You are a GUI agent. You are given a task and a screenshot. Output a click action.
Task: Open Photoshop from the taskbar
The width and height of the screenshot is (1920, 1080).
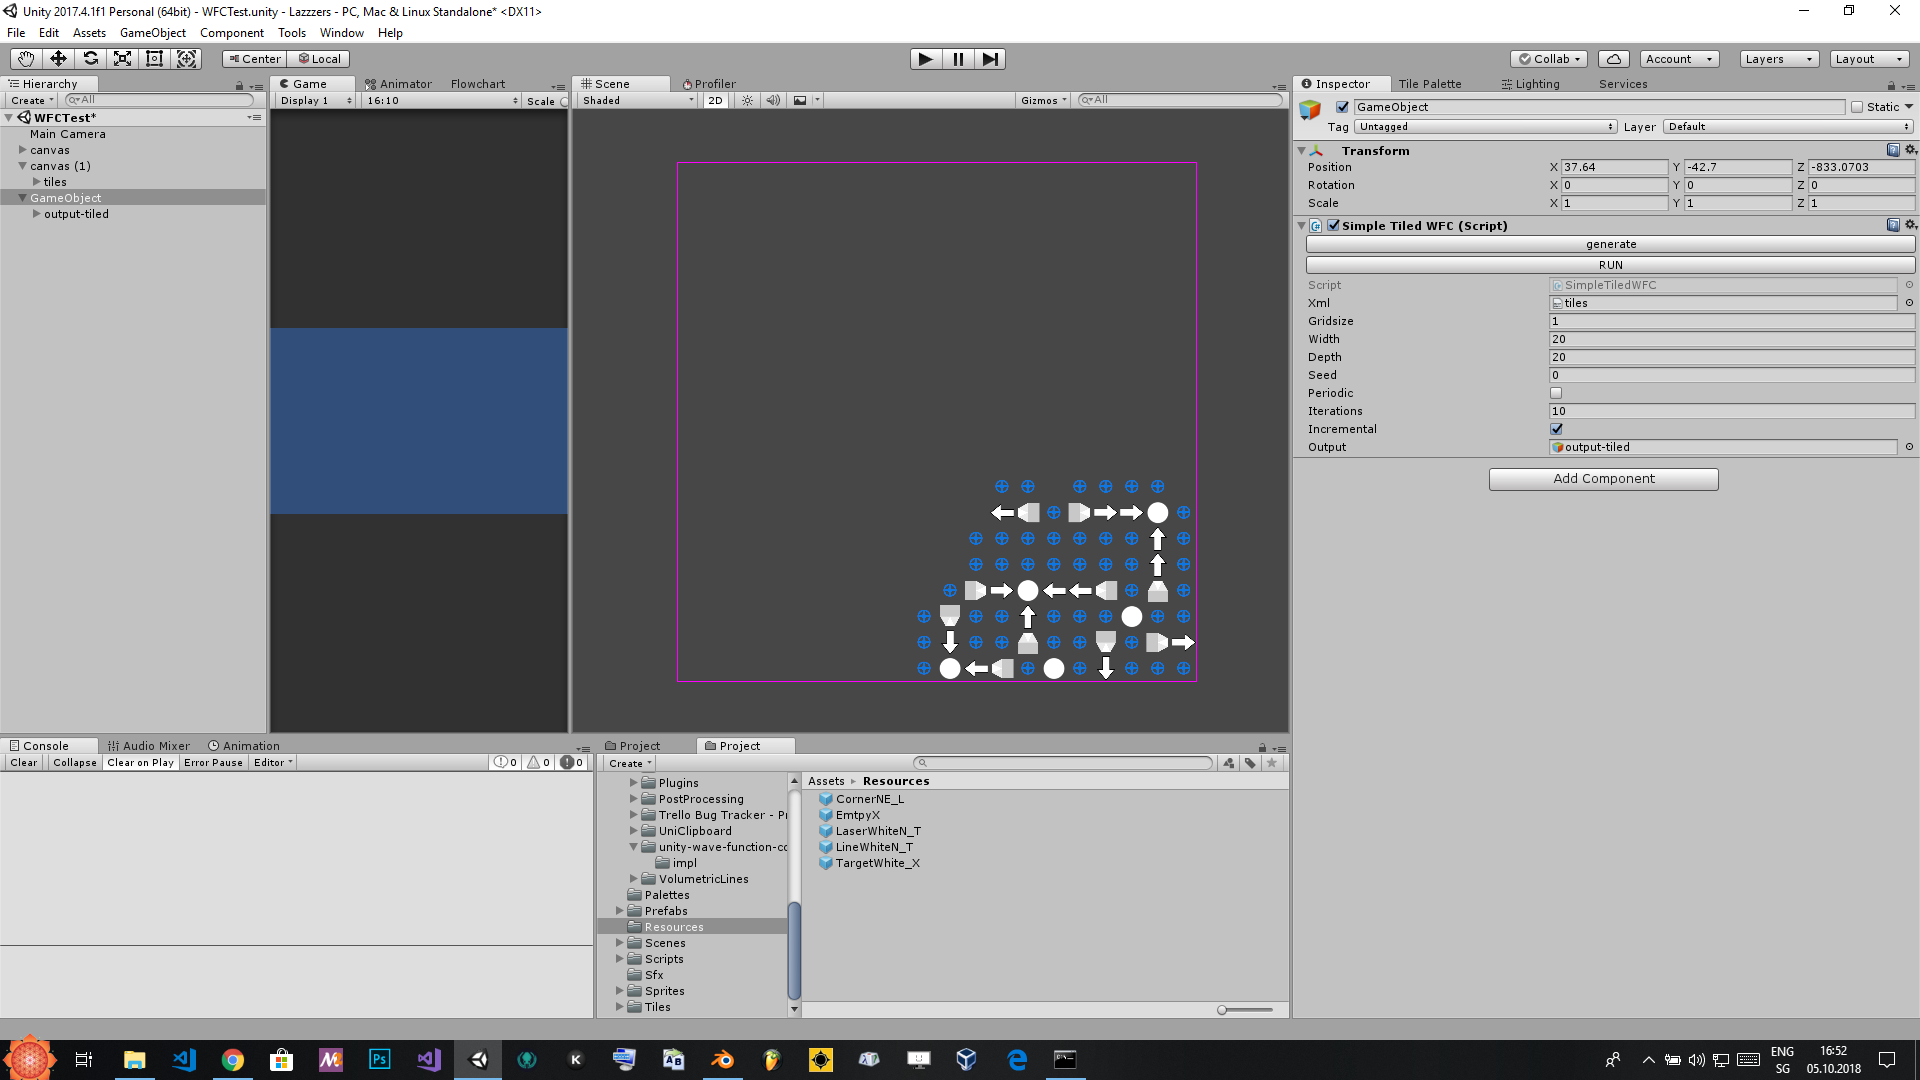coord(380,1059)
